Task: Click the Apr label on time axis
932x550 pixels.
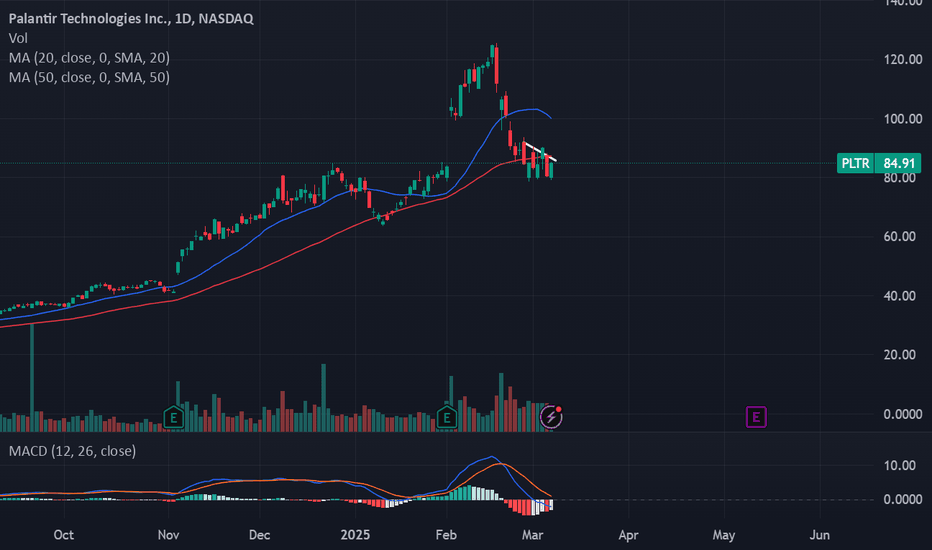Action: (x=628, y=535)
